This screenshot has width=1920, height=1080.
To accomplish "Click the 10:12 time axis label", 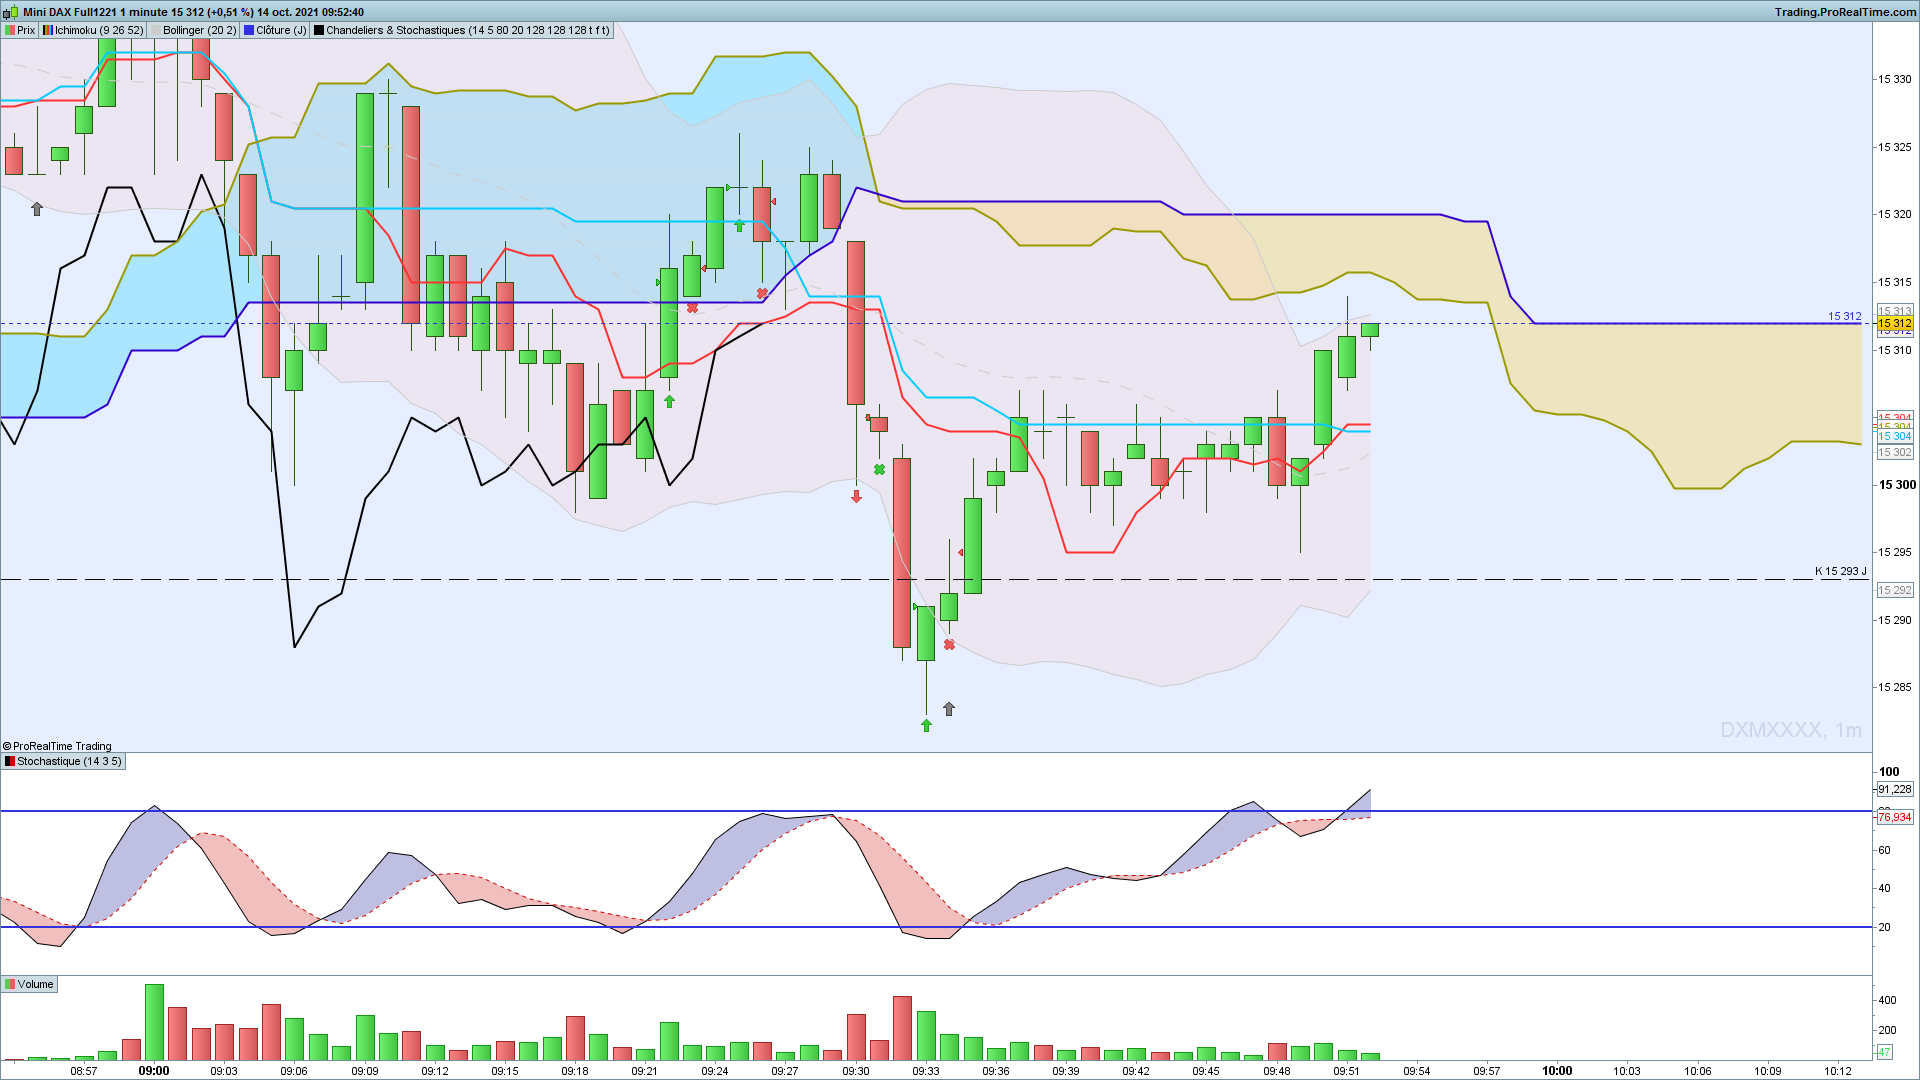I will [1838, 1071].
